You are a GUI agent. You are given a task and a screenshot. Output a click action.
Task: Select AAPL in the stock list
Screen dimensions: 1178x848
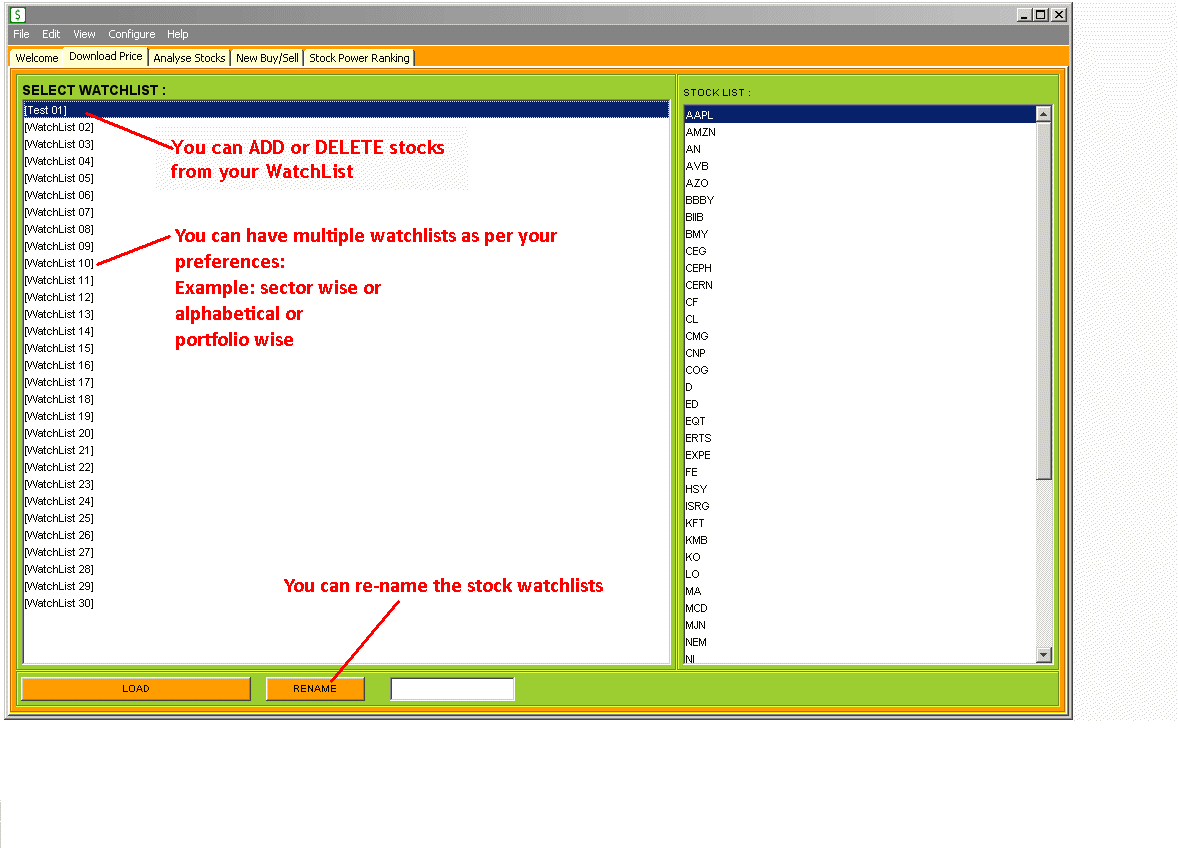click(x=860, y=115)
